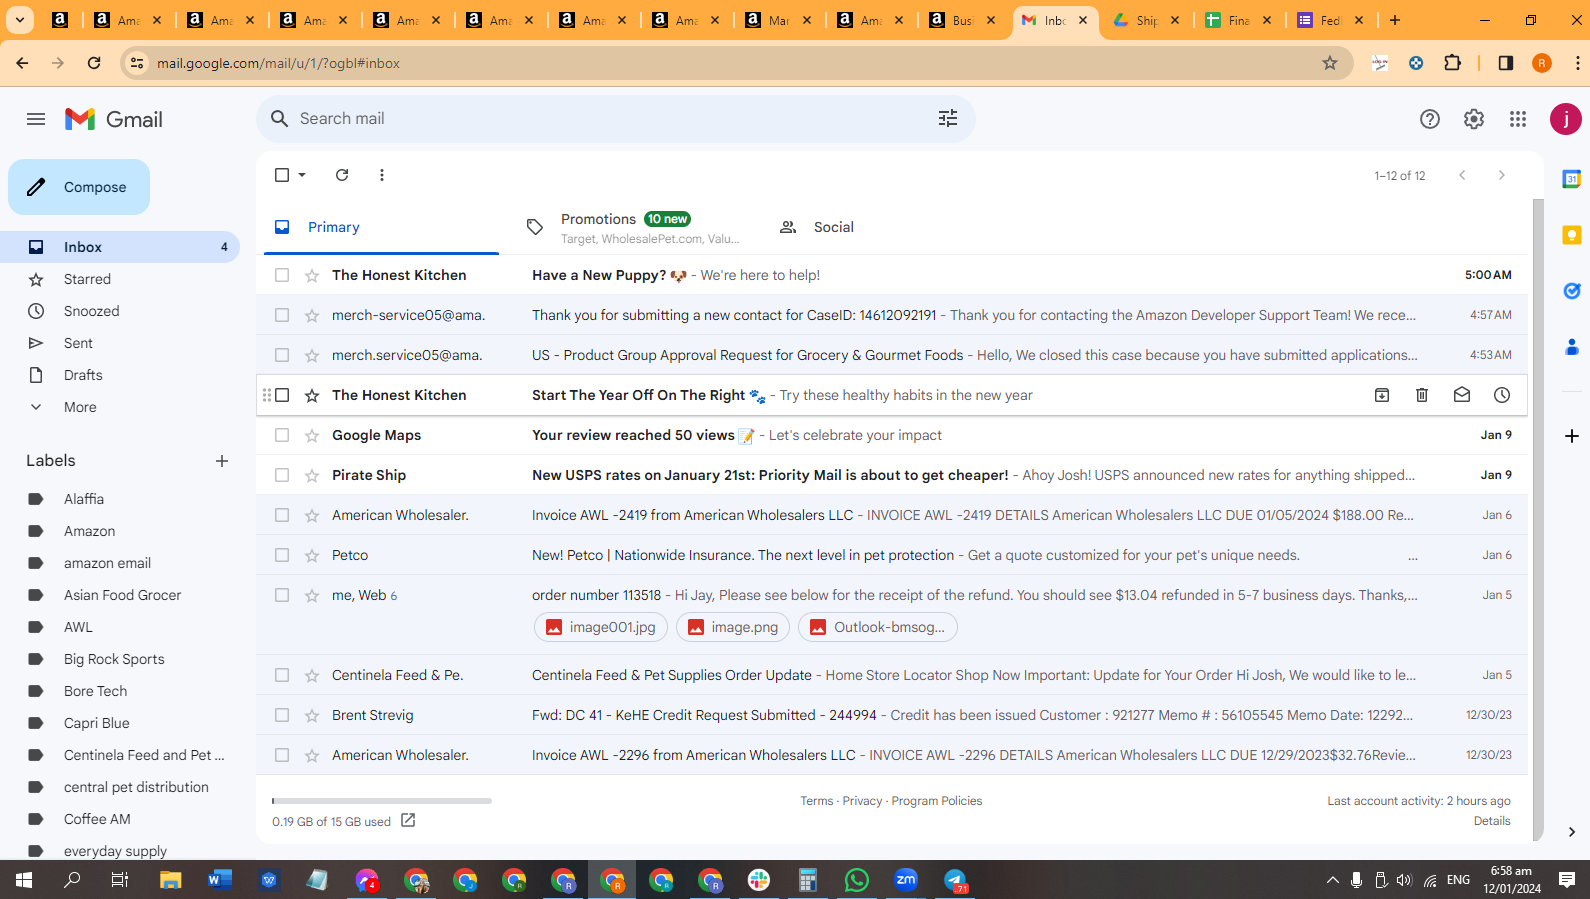Switch to the Primary tab
The height and width of the screenshot is (899, 1590).
click(x=381, y=227)
